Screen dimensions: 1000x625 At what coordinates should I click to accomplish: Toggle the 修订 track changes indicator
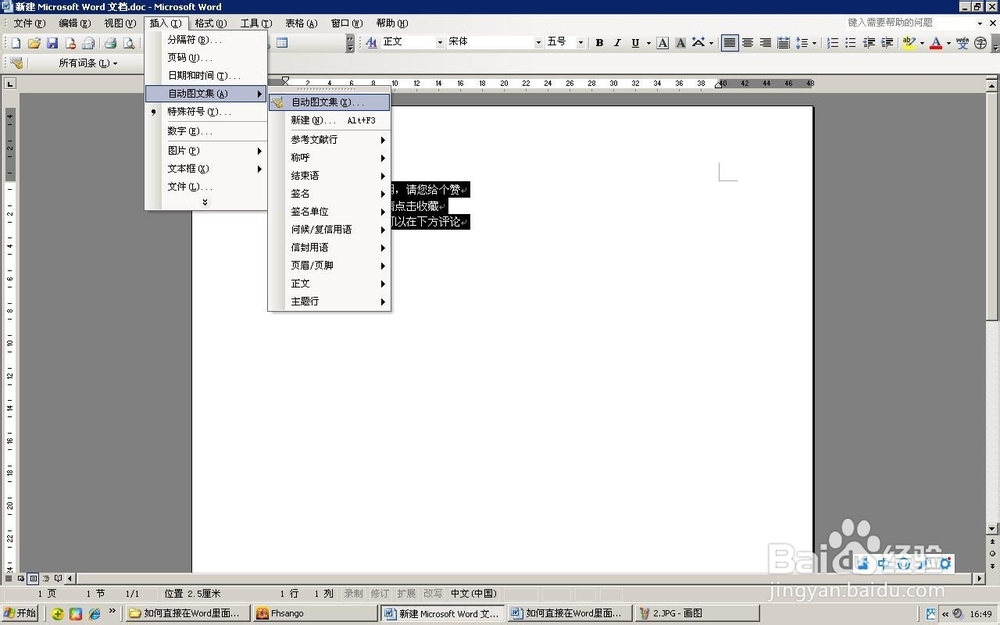tap(379, 593)
